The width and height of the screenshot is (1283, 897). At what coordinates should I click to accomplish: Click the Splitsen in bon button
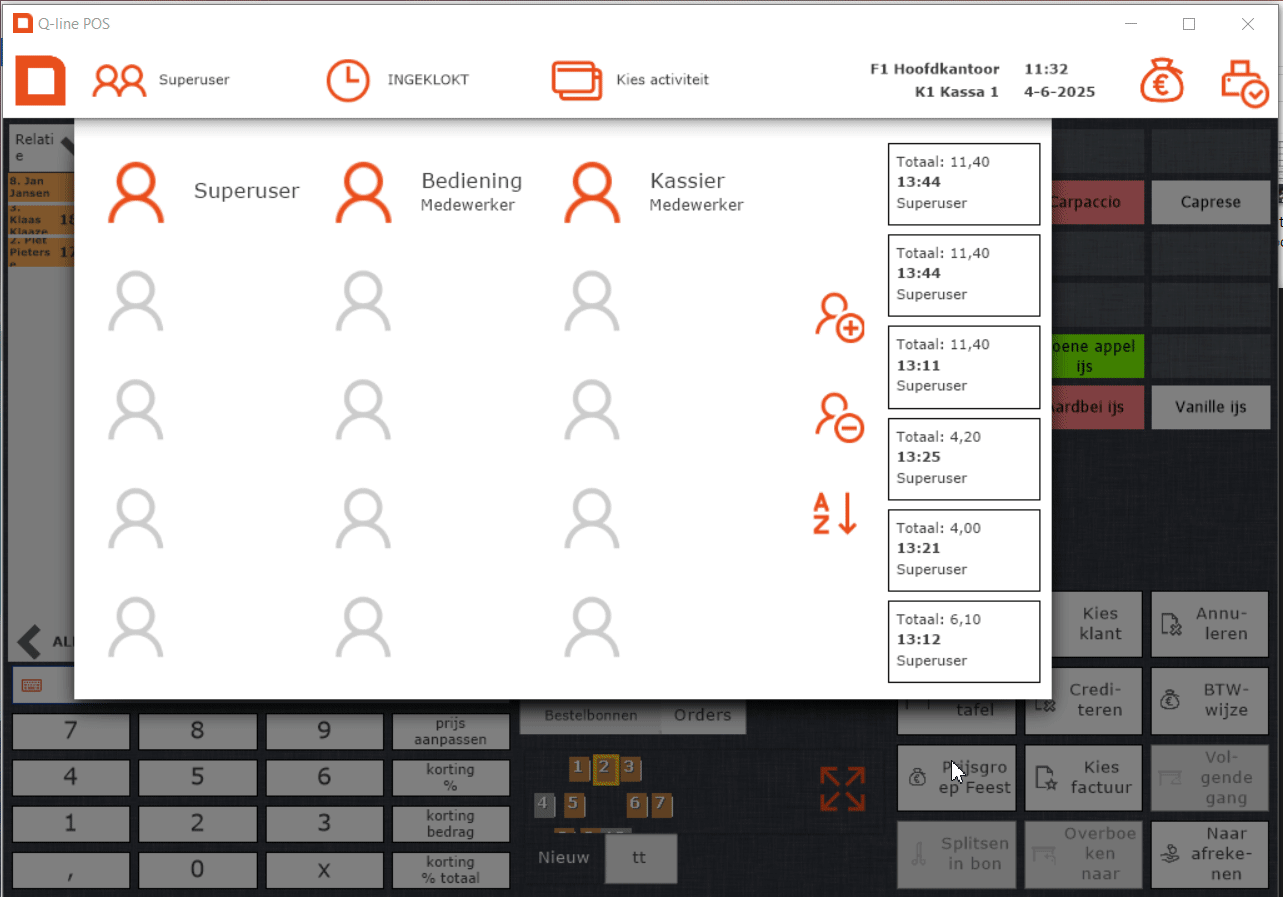(x=957, y=855)
